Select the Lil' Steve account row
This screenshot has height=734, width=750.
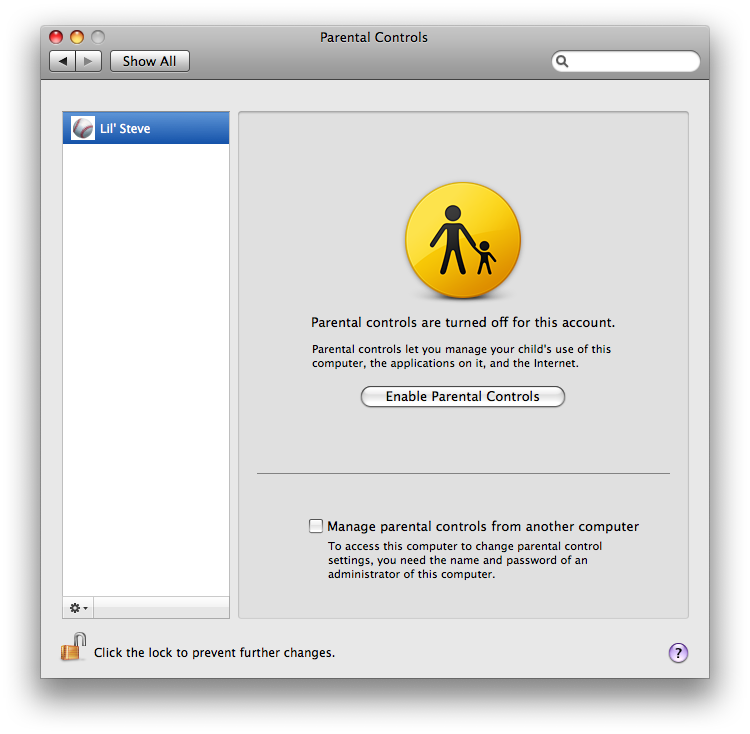click(x=146, y=128)
